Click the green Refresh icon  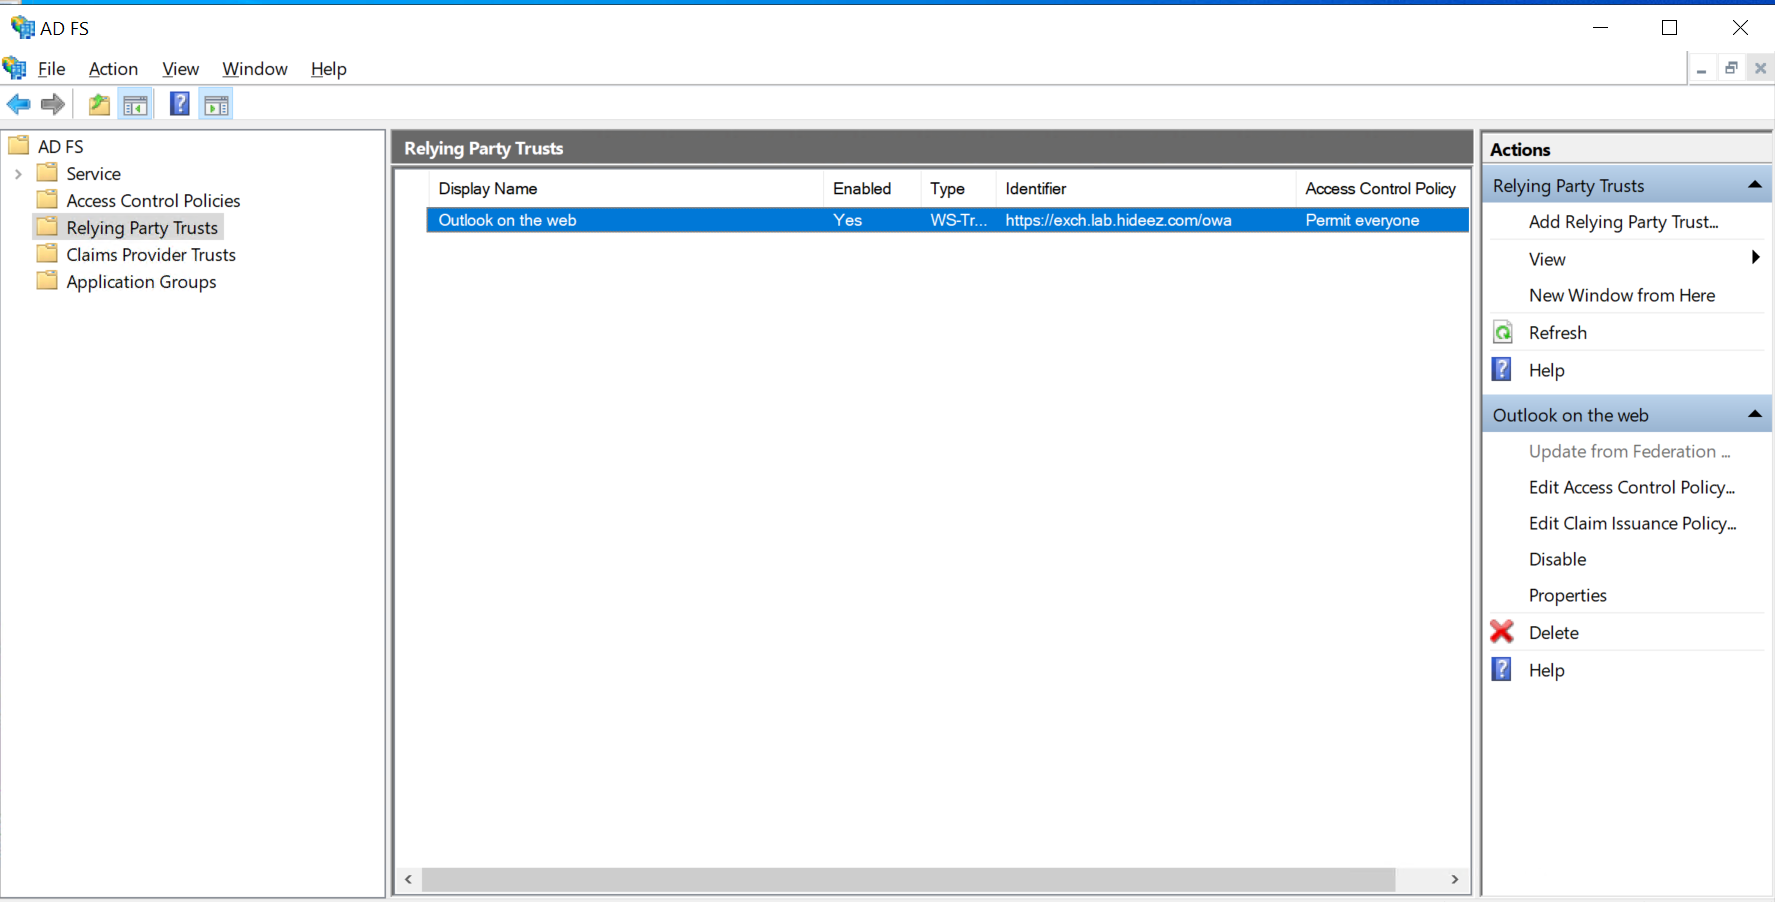click(x=1502, y=333)
